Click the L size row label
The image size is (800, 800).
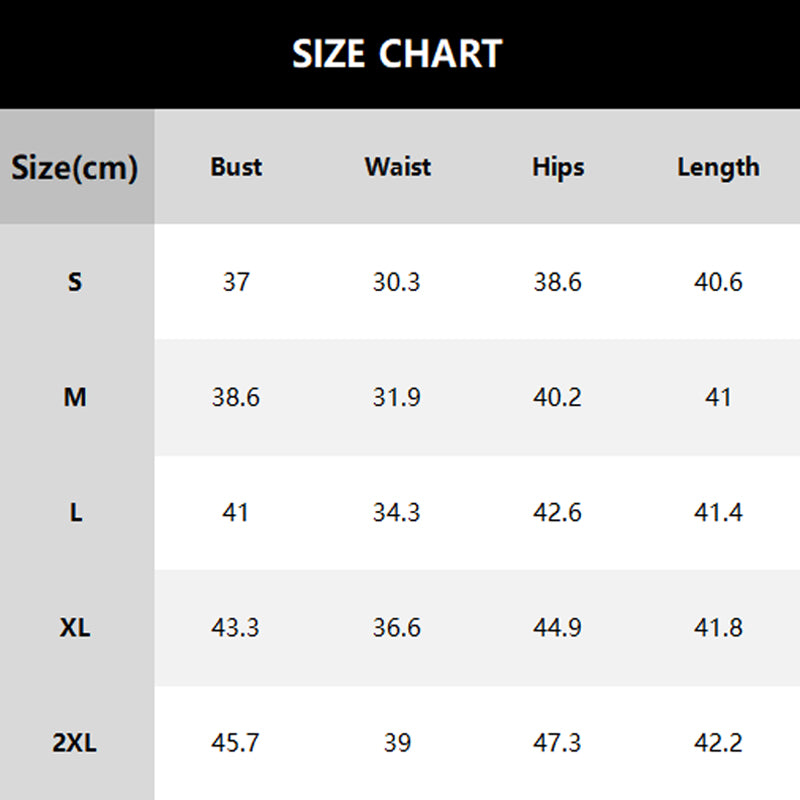click(75, 513)
